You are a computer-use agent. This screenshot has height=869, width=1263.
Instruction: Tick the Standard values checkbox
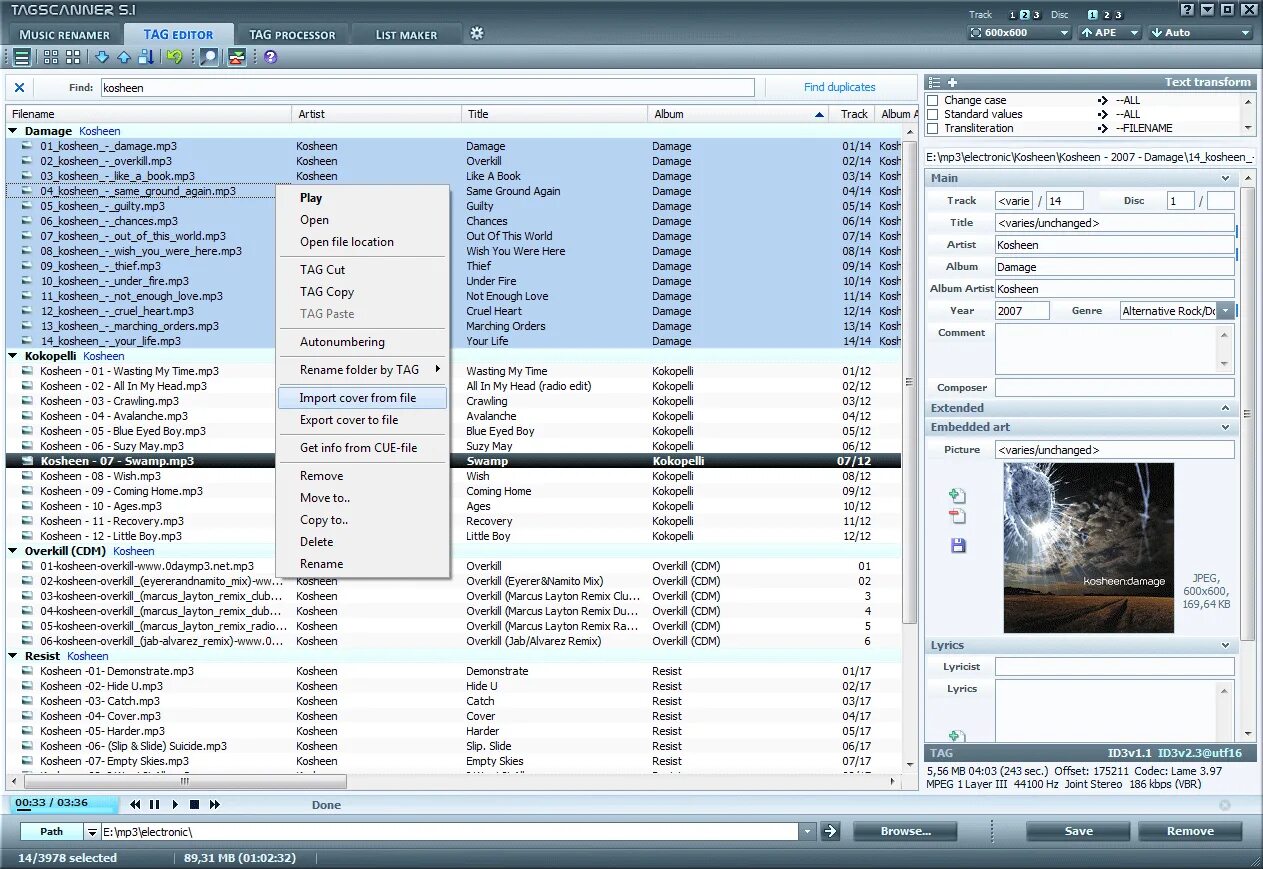(933, 114)
